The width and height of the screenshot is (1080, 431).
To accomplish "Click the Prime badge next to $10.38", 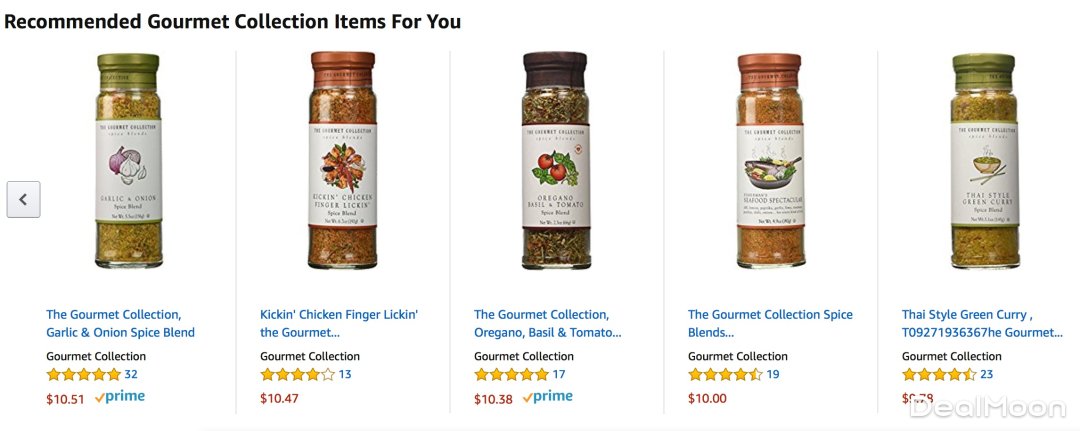I will click(548, 397).
